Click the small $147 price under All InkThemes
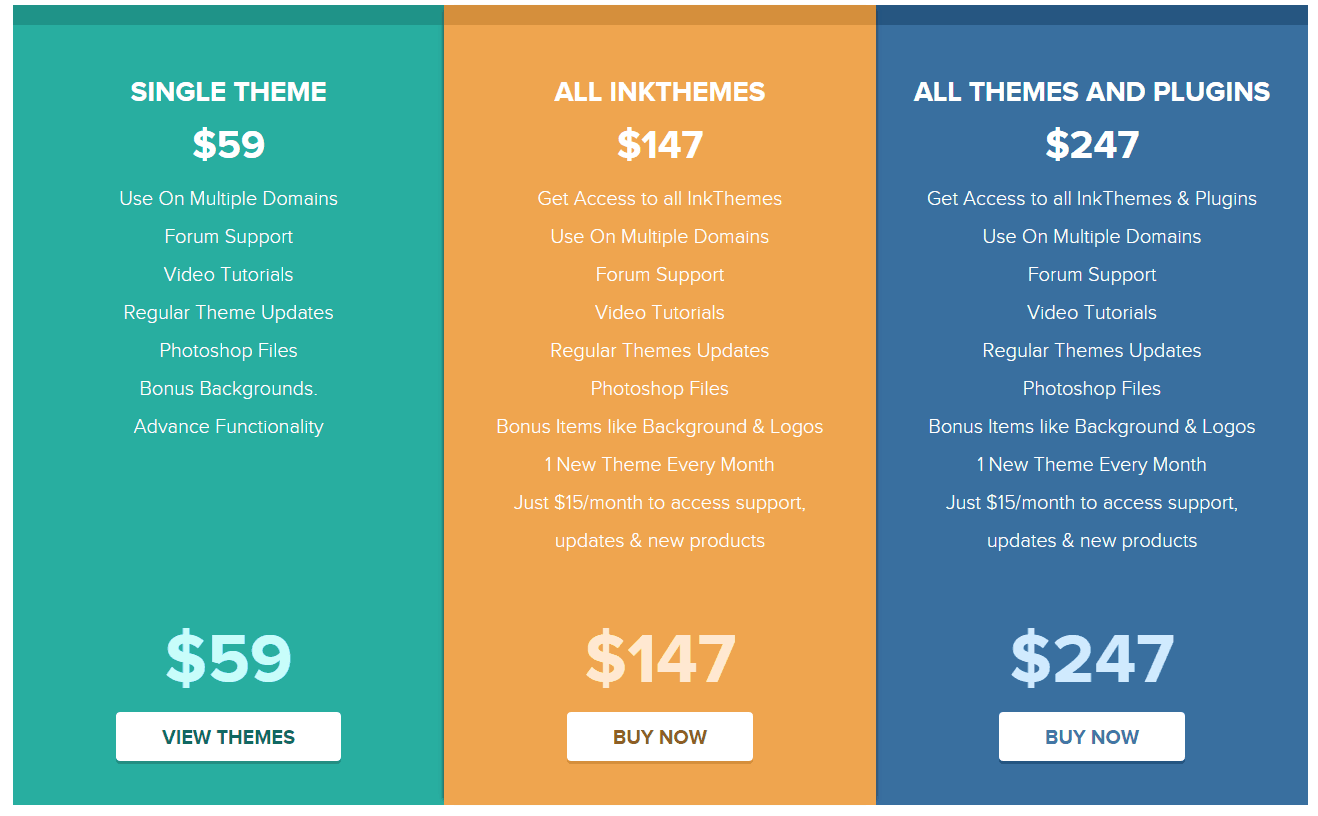This screenshot has width=1318, height=816. click(x=660, y=145)
